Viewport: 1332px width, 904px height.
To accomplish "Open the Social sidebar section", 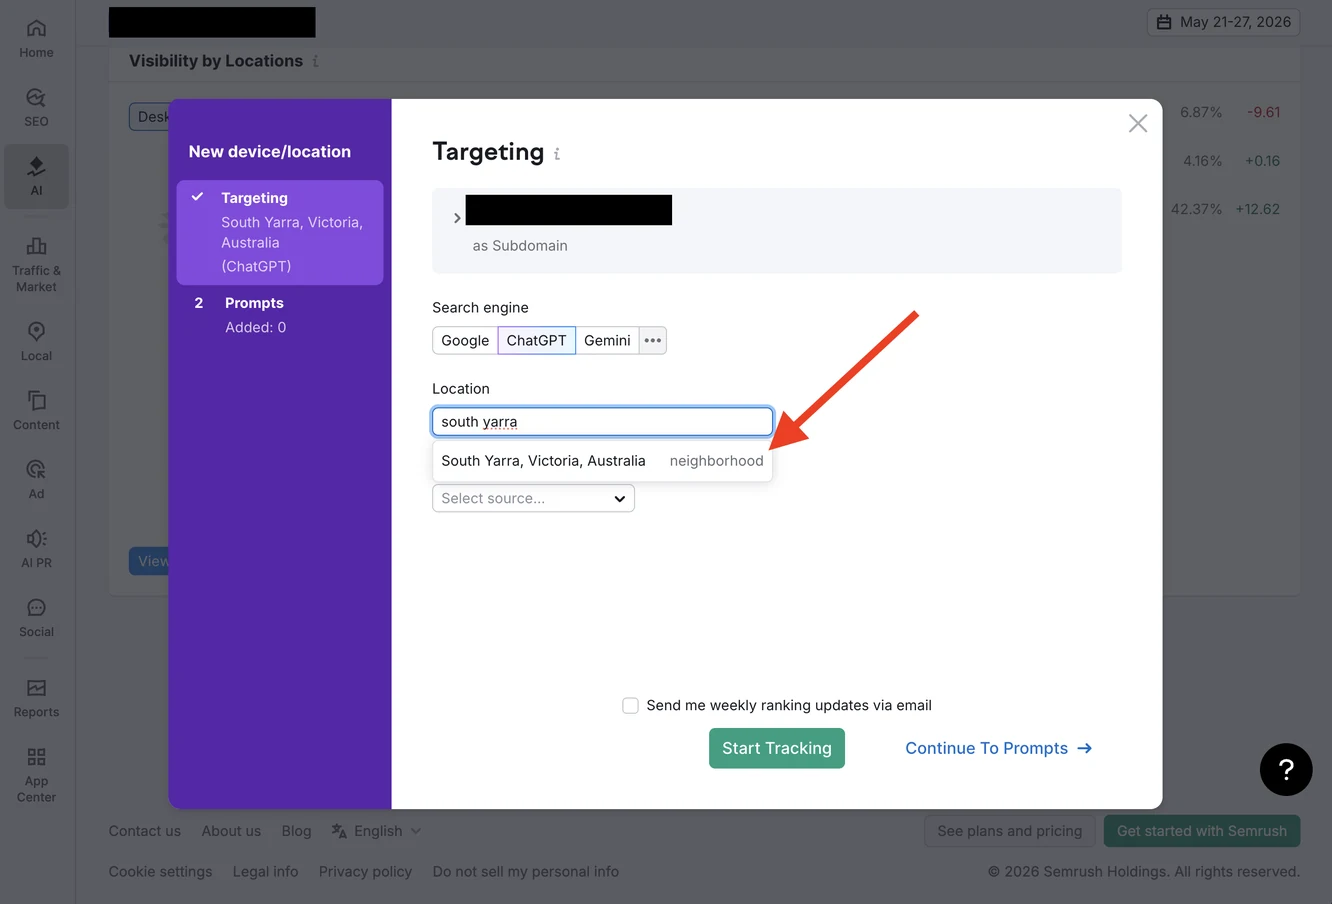I will (36, 618).
